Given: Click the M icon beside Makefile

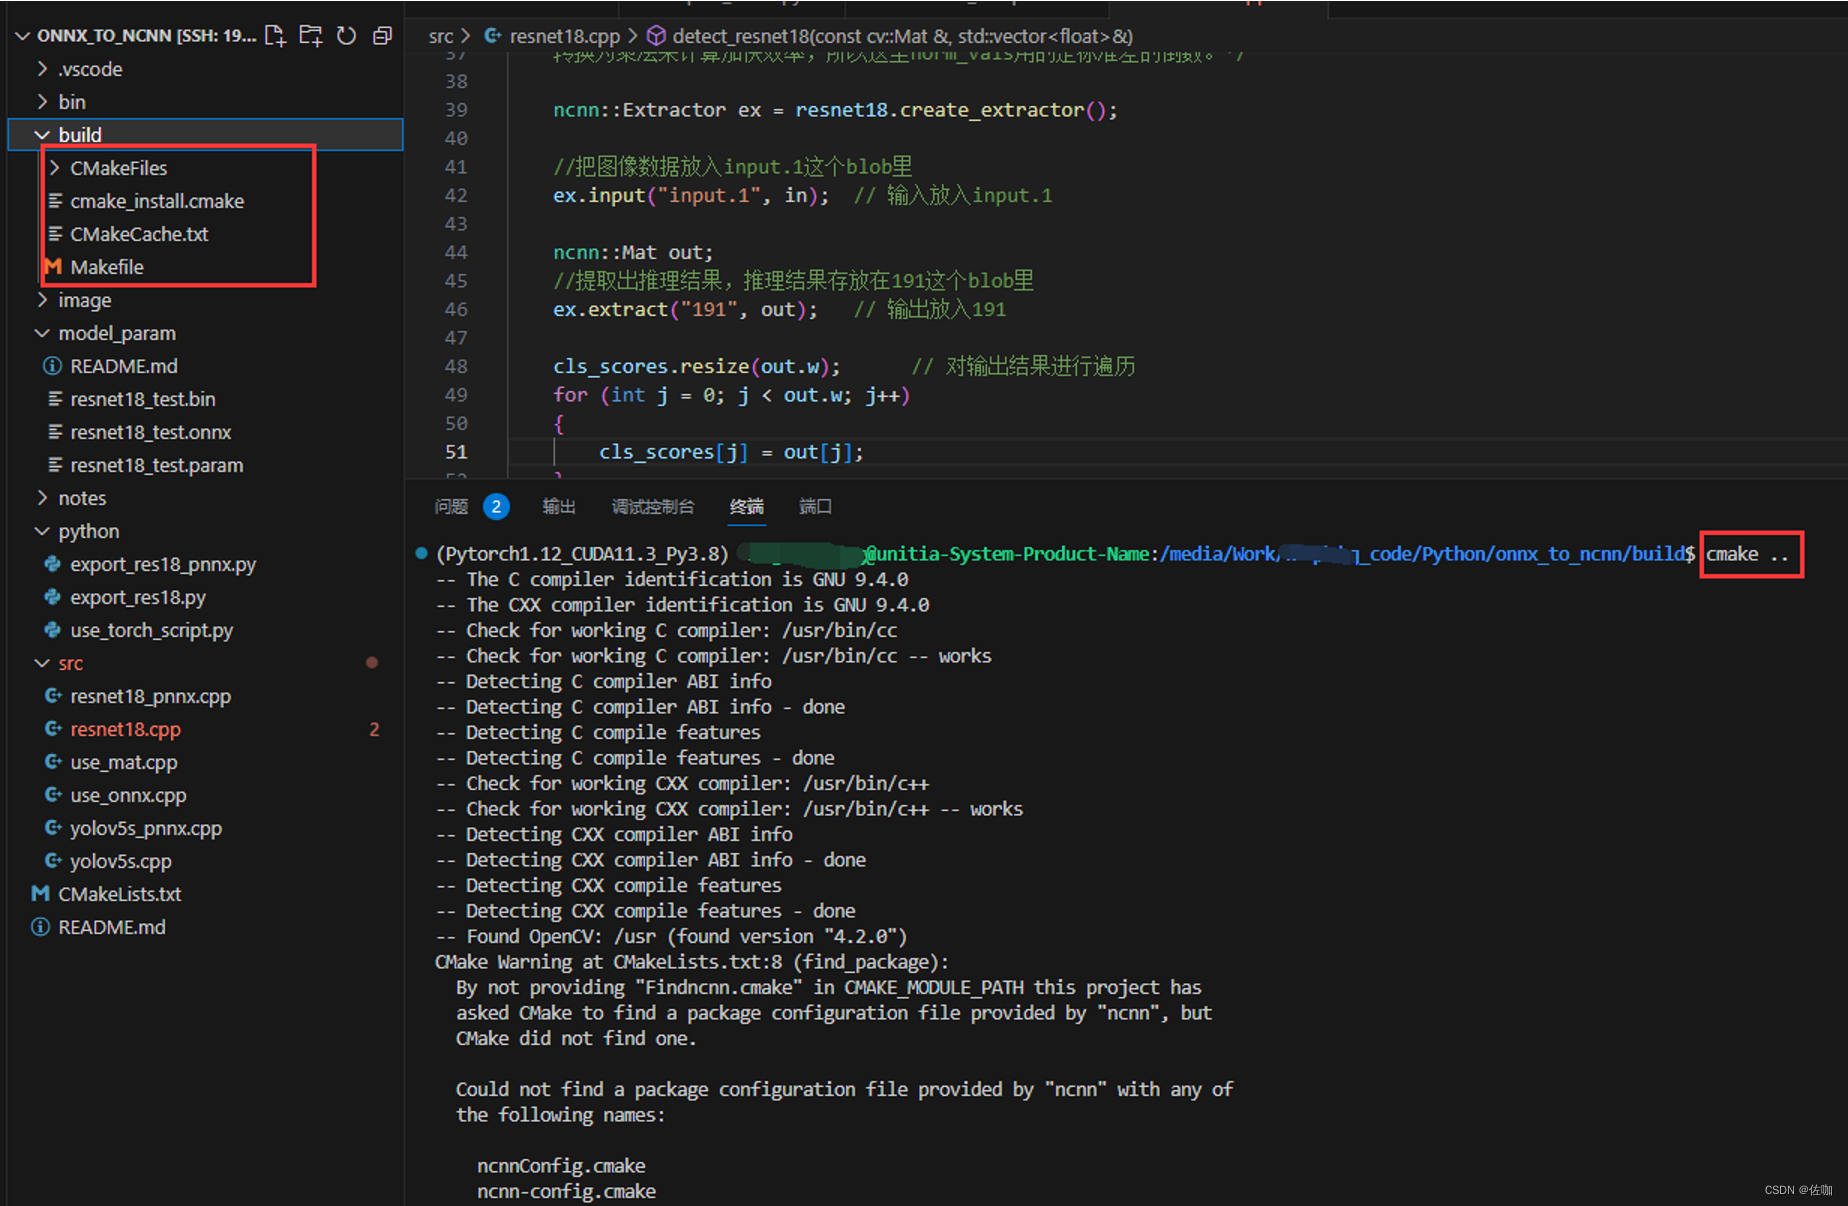Looking at the screenshot, I should 53,267.
